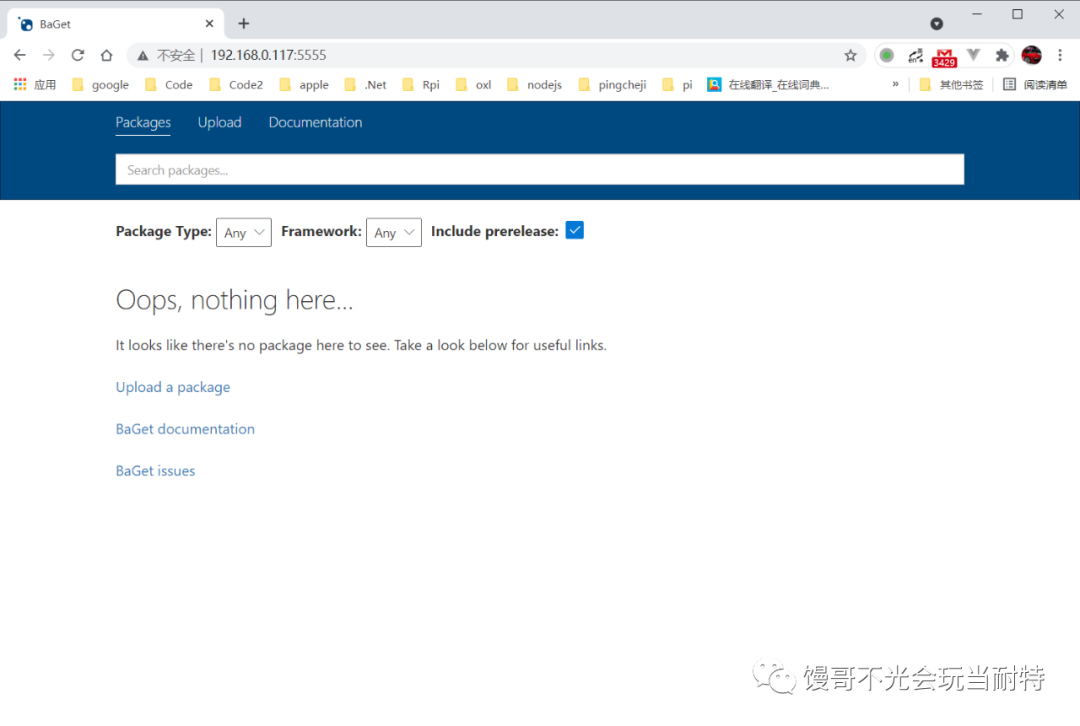This screenshot has height=726, width=1080.
Task: Open the Rpi bookmark folder
Action: [x=421, y=84]
